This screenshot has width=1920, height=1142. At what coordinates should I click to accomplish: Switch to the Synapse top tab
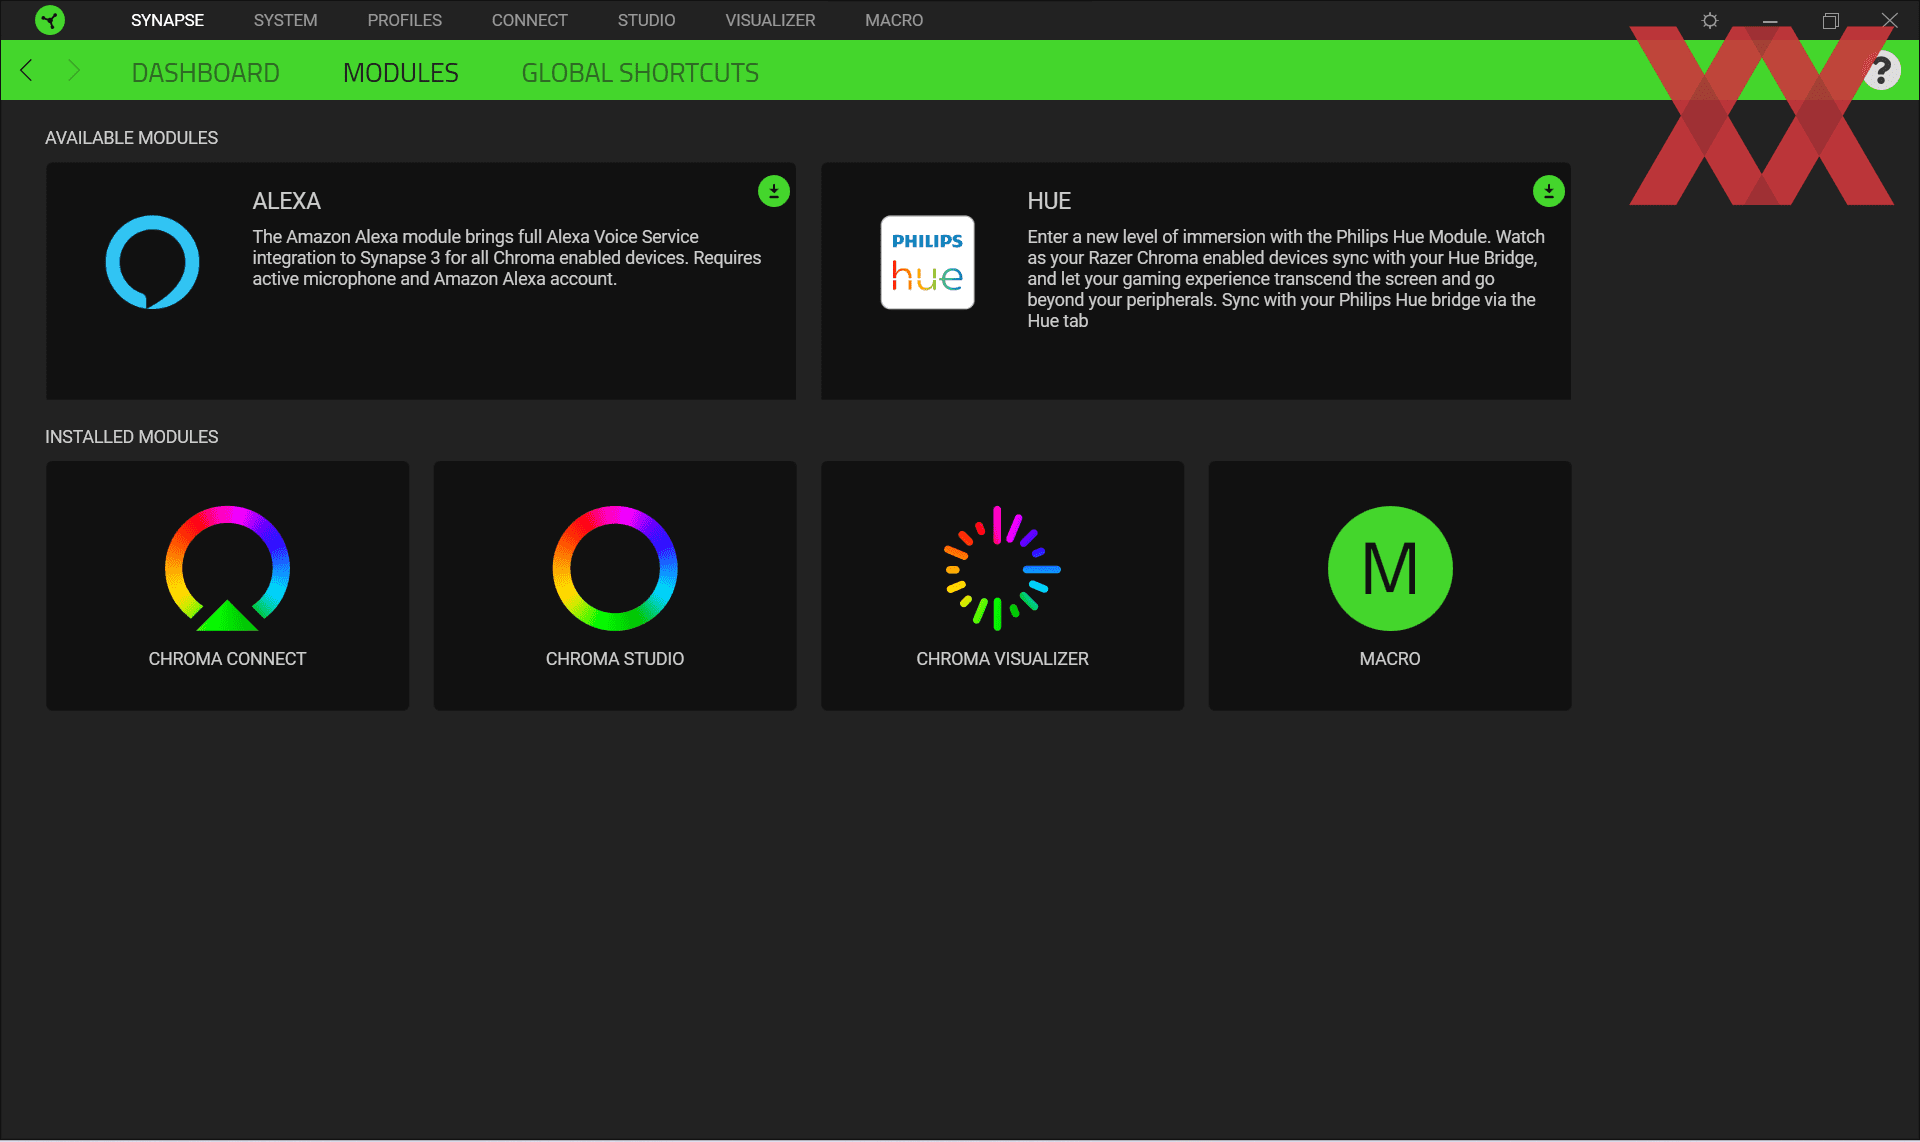167,20
